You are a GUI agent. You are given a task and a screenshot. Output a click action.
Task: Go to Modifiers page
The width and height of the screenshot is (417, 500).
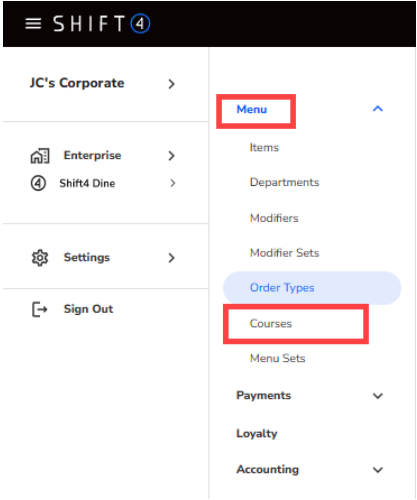point(274,218)
